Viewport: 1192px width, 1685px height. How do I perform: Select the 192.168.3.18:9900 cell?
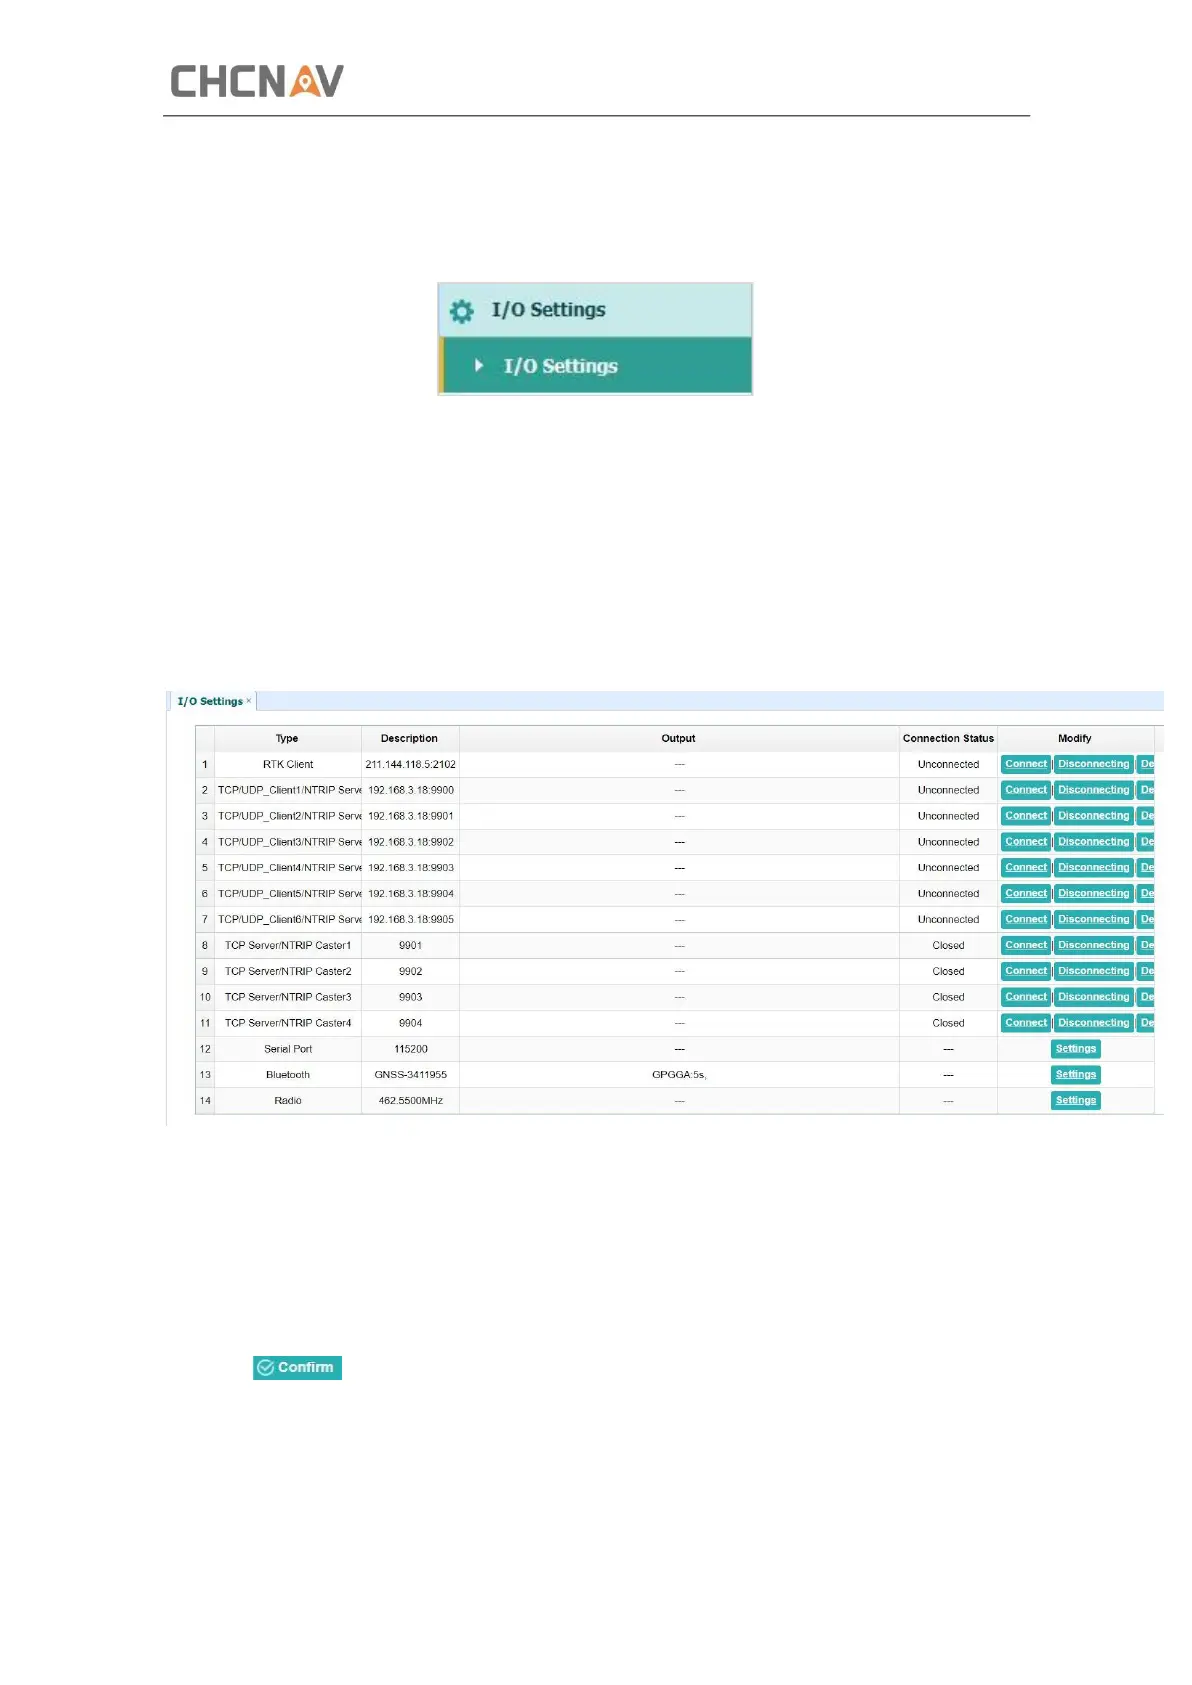pyautogui.click(x=410, y=790)
